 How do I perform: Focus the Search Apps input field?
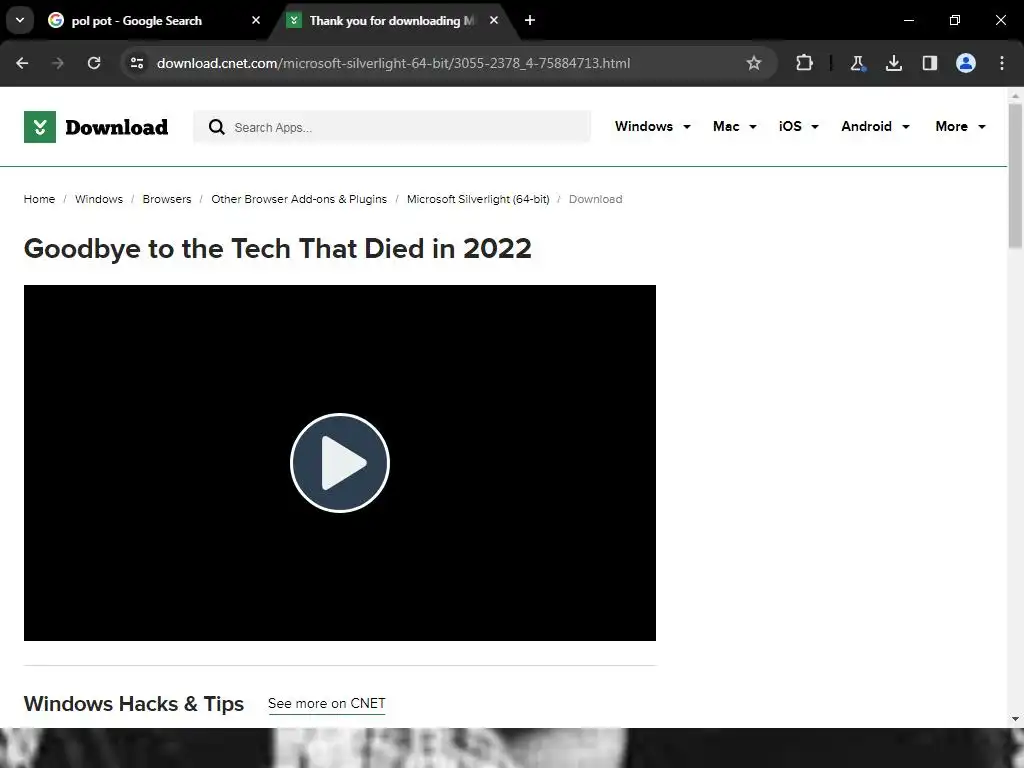coord(392,127)
